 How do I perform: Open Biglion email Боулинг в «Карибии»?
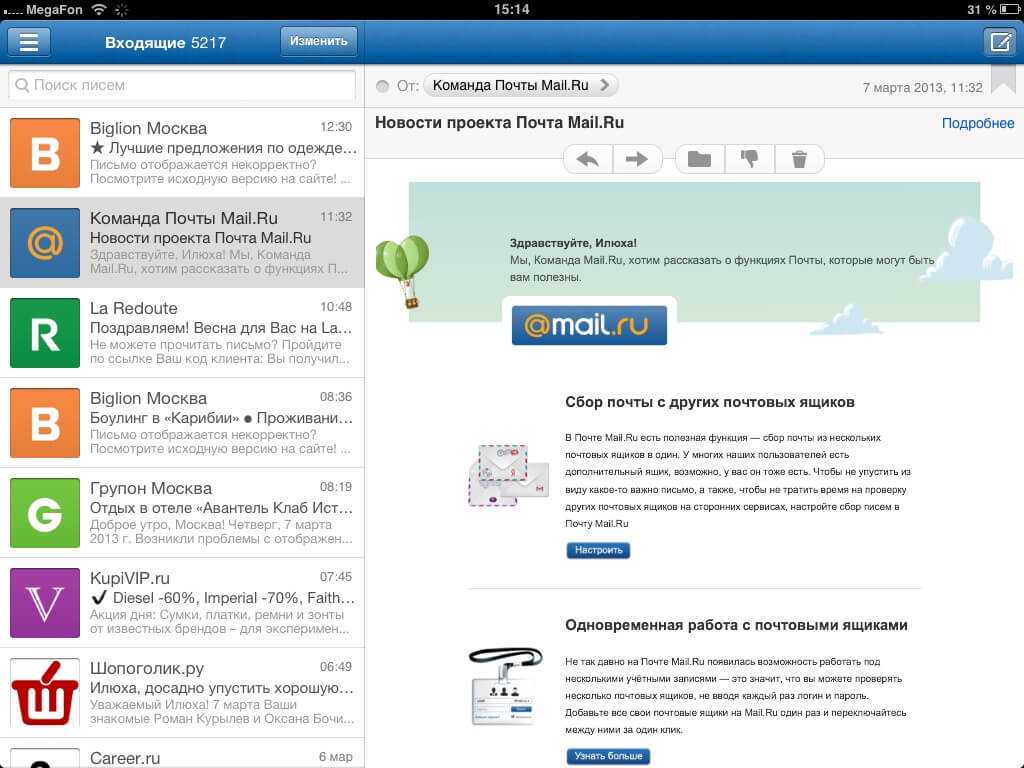click(x=182, y=423)
